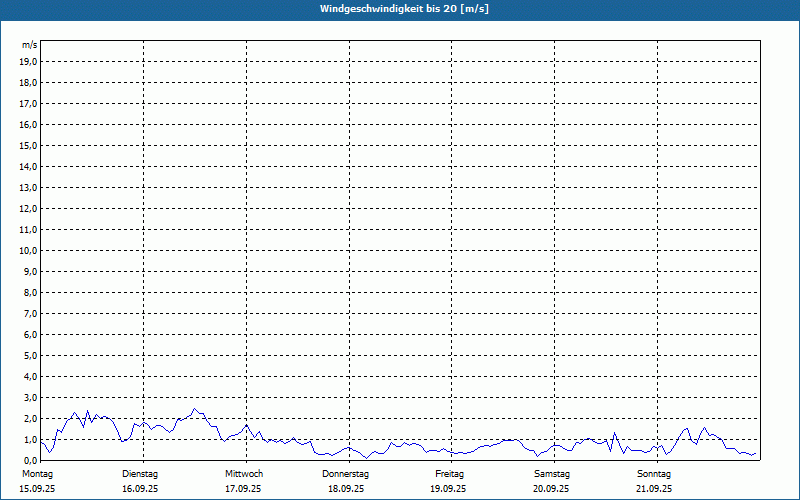Click the 'Sonntag' day label

click(654, 474)
